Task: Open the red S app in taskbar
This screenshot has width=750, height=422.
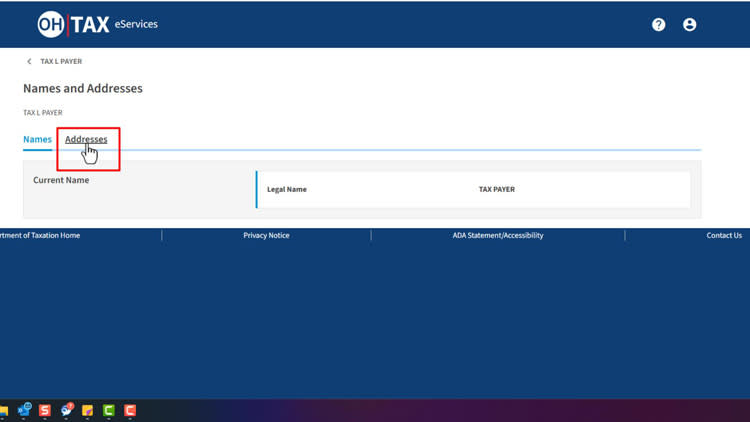Action: pyautogui.click(x=45, y=410)
